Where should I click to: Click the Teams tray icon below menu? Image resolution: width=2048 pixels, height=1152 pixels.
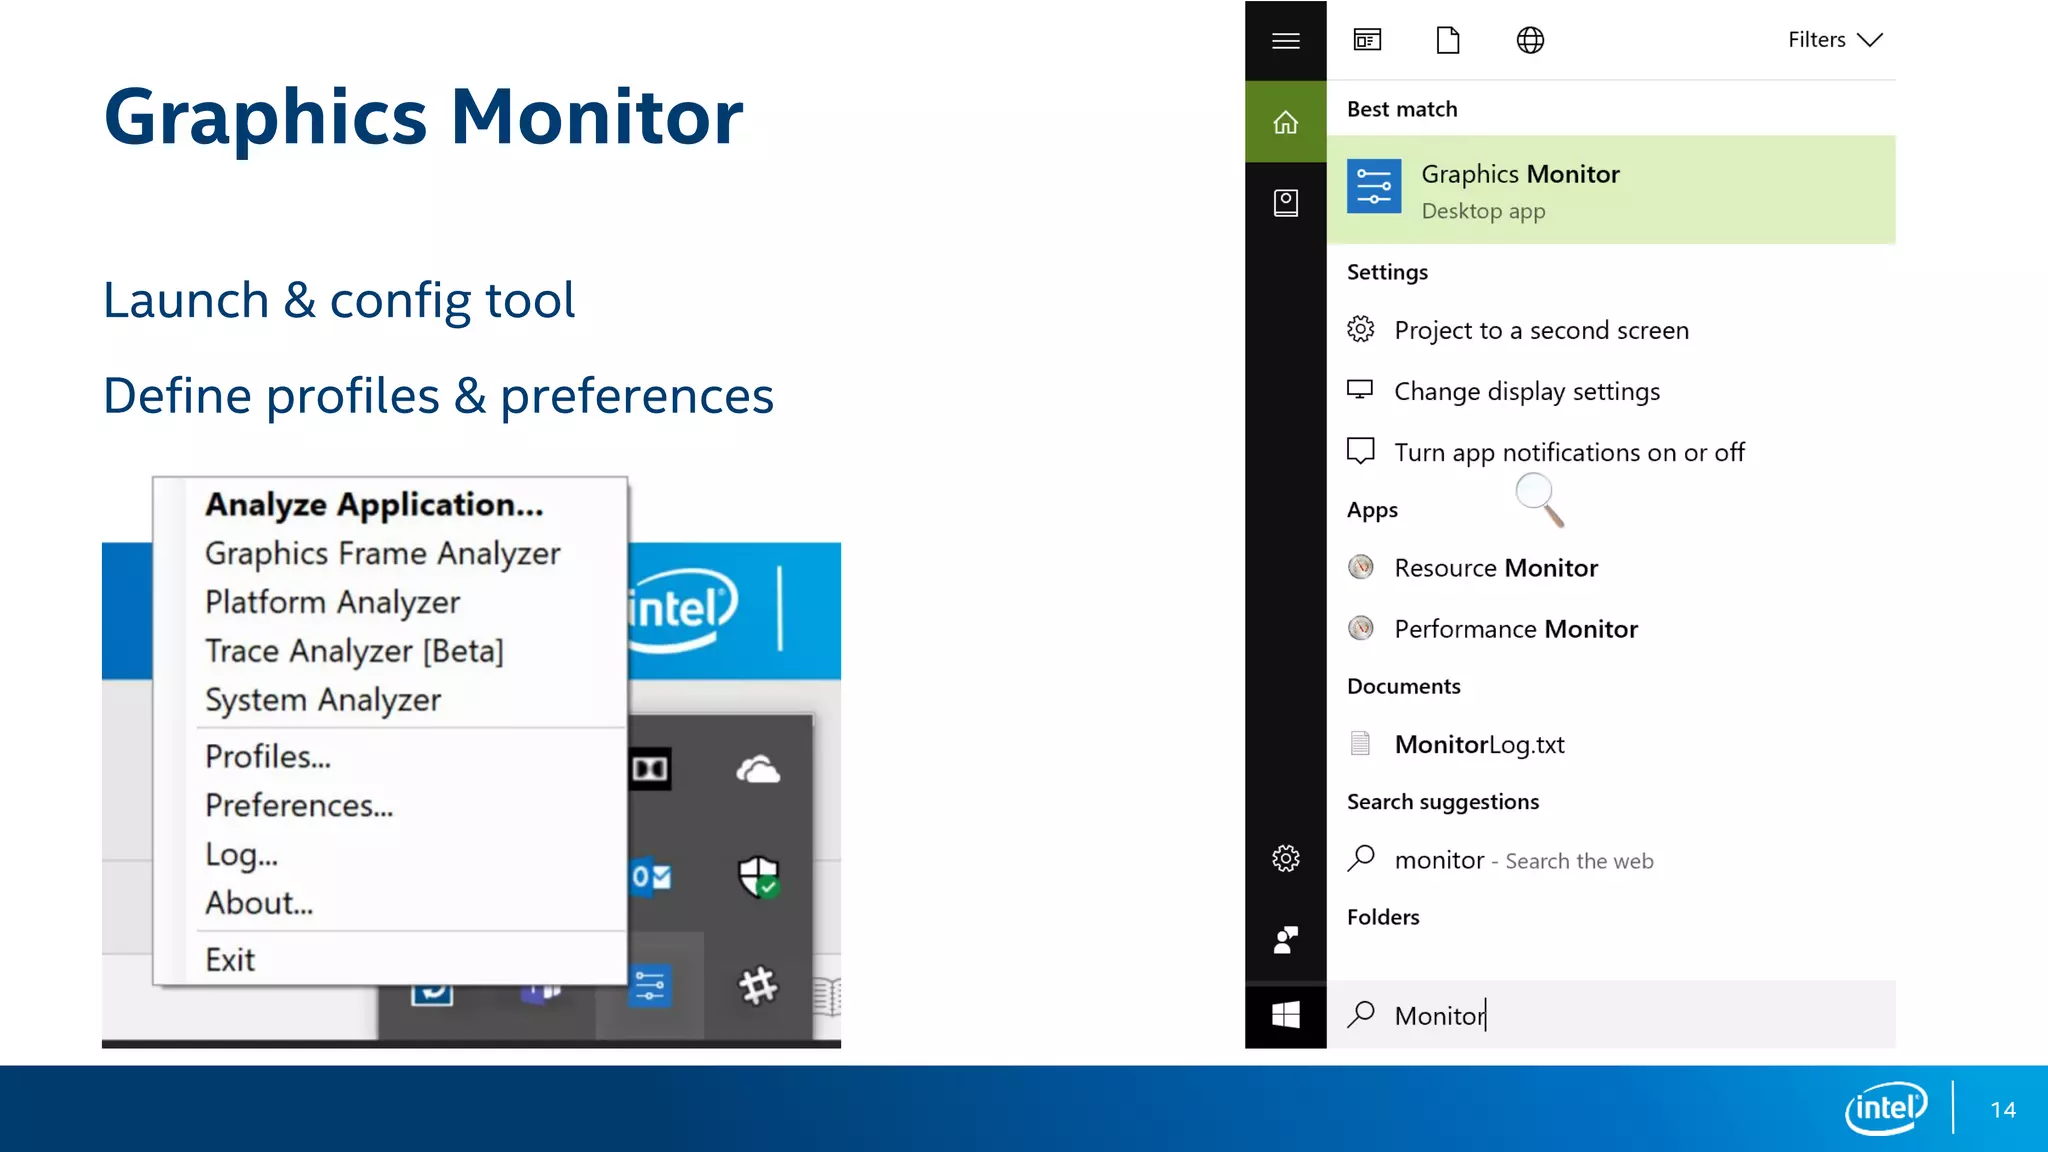tap(540, 992)
